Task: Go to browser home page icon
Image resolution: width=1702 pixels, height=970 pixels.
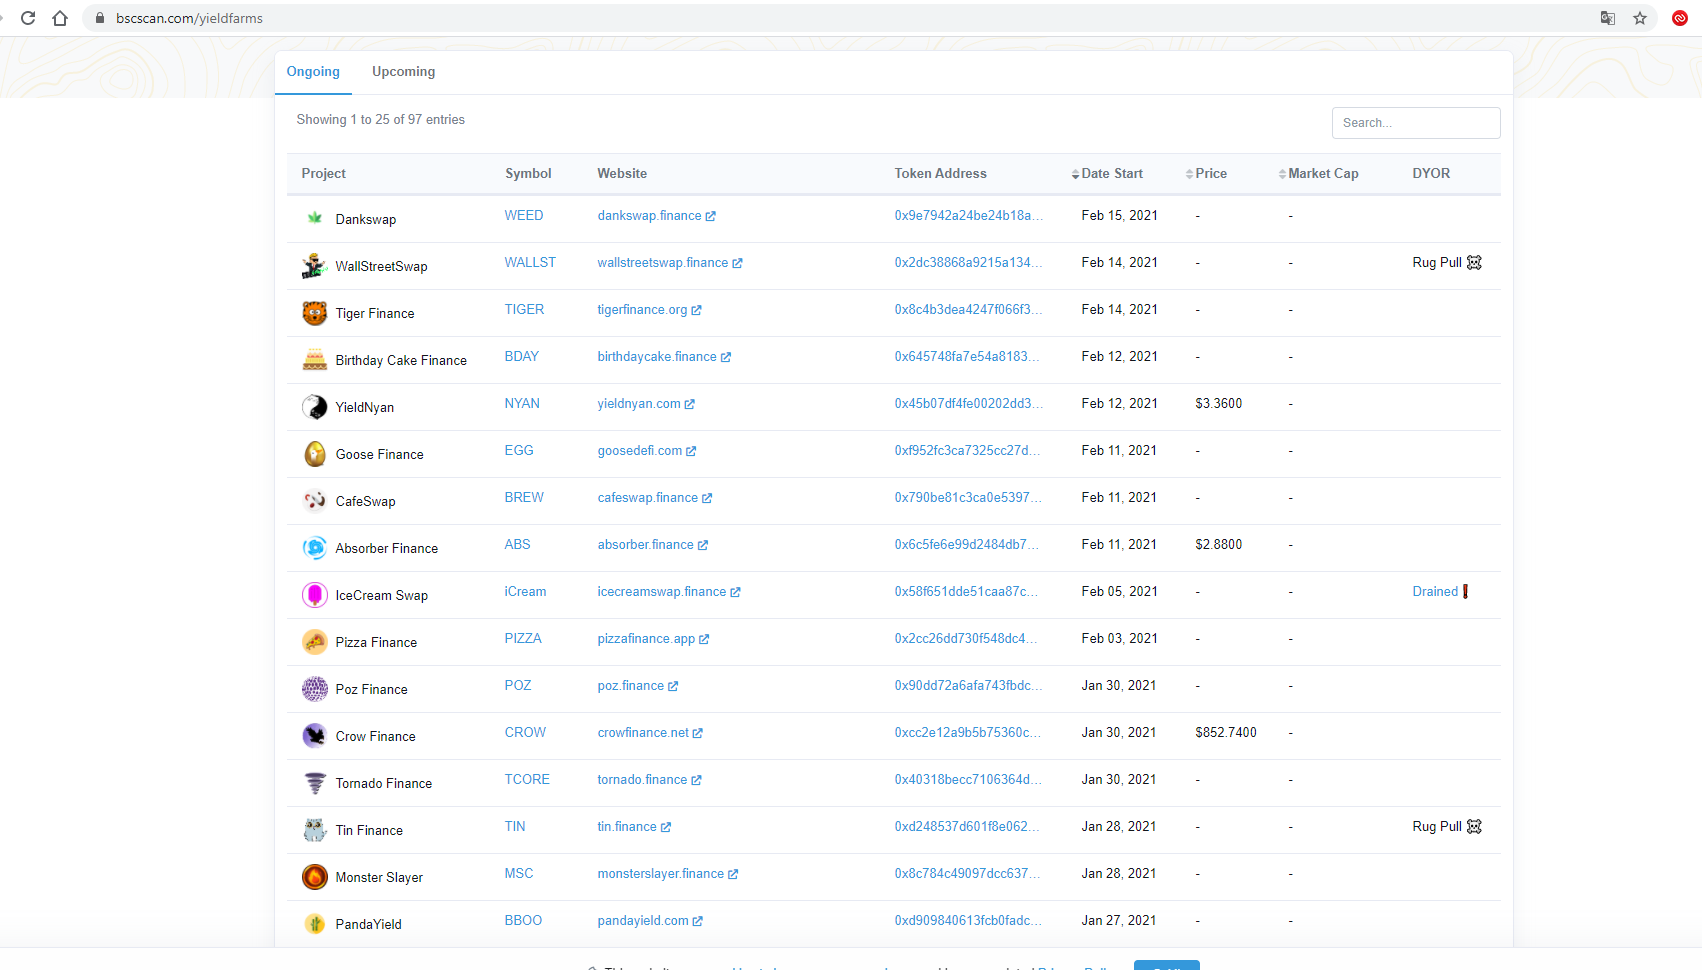Action: click(x=60, y=18)
